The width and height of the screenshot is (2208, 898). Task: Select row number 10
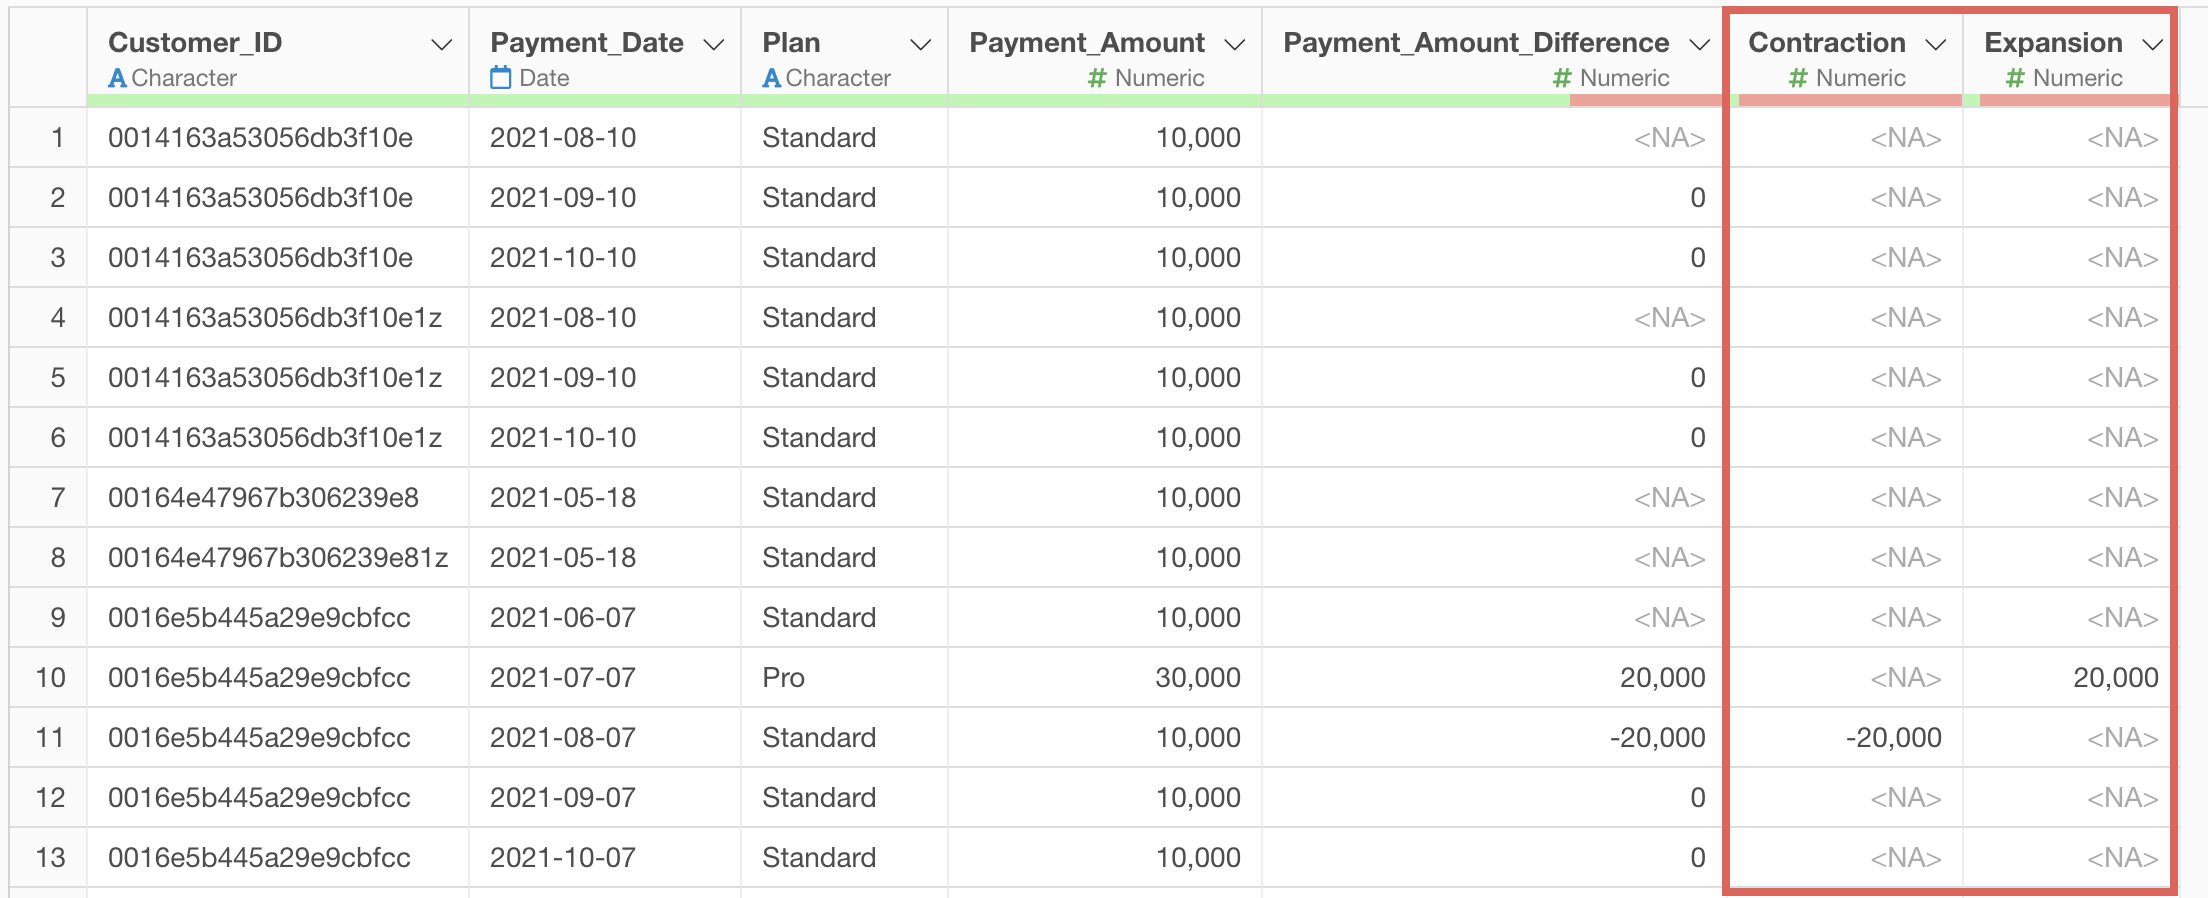pos(50,678)
